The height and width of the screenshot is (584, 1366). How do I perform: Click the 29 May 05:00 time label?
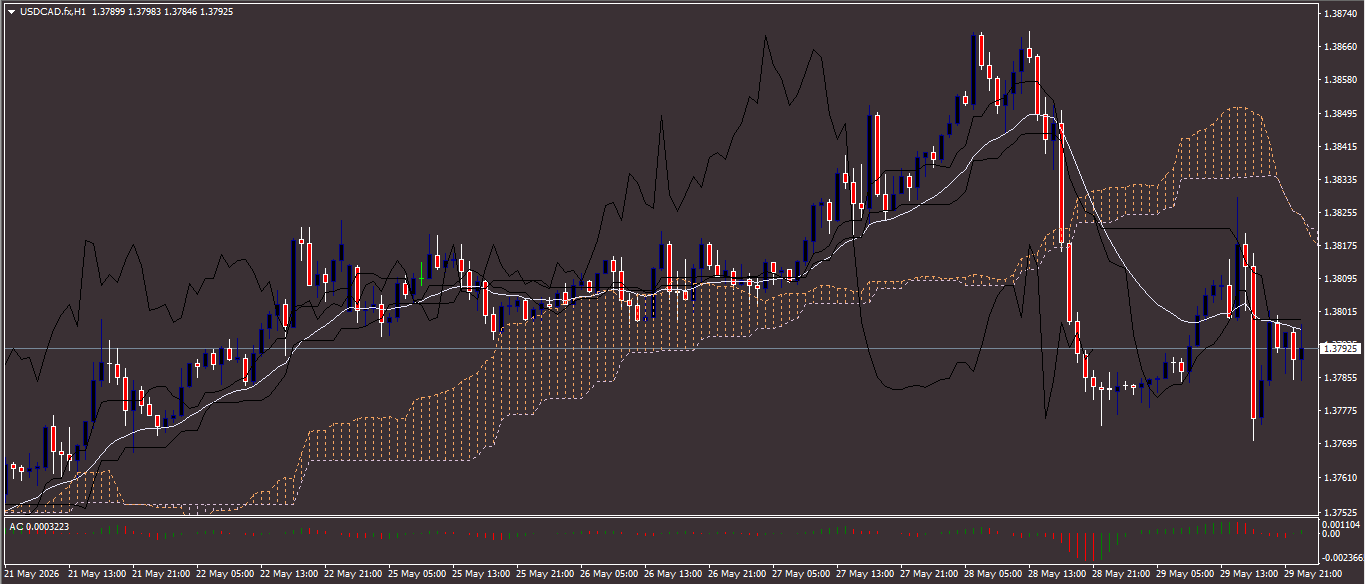tap(1185, 575)
